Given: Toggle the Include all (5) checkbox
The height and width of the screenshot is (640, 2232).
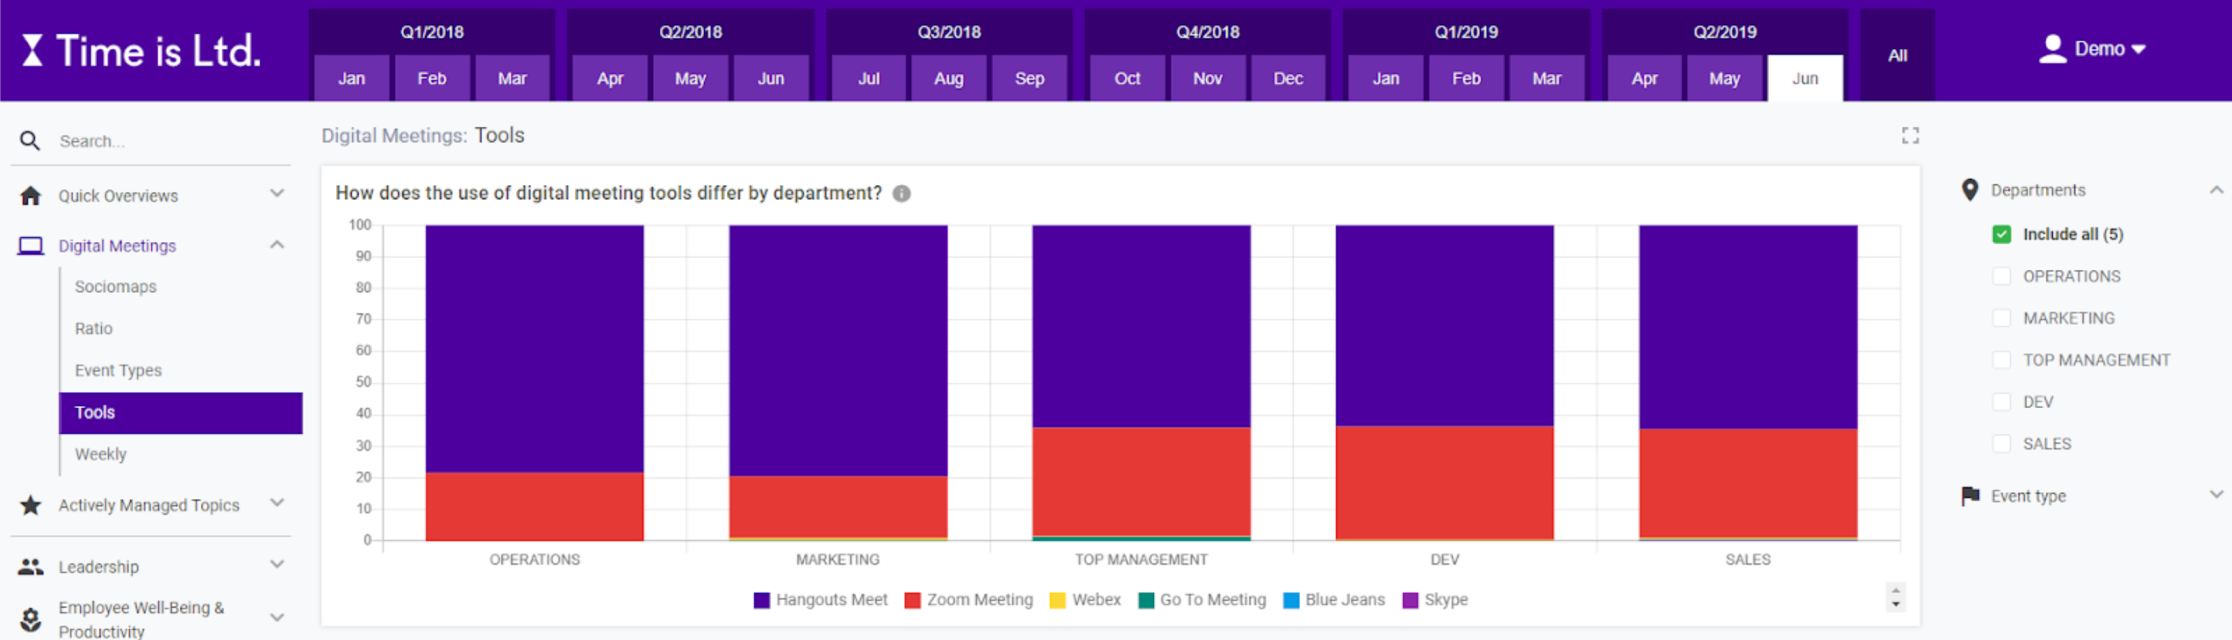Looking at the screenshot, I should pyautogui.click(x=2001, y=234).
